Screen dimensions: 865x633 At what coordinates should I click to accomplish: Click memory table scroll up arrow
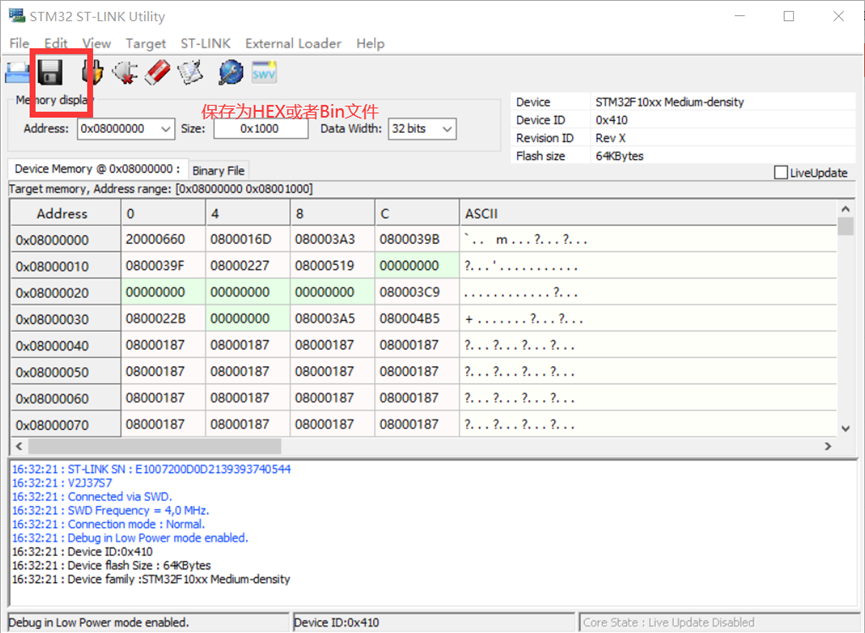[845, 209]
